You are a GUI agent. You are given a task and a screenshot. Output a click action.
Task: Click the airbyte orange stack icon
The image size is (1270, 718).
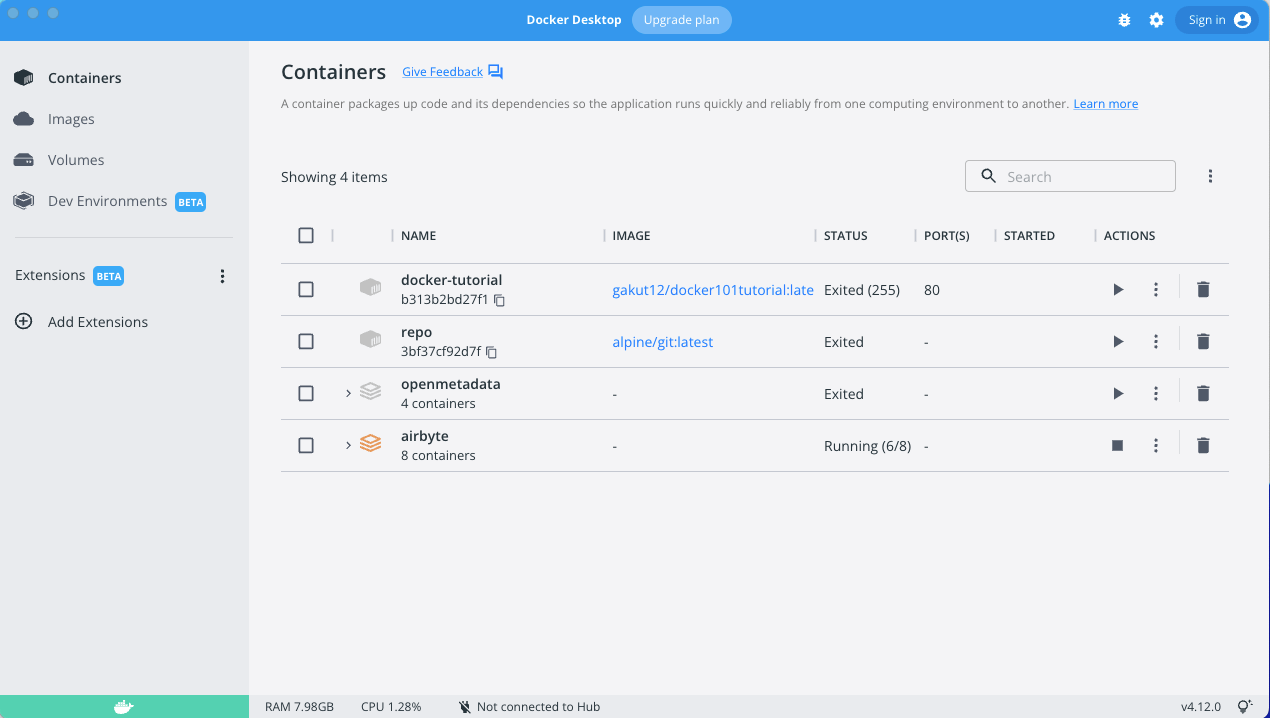point(371,443)
